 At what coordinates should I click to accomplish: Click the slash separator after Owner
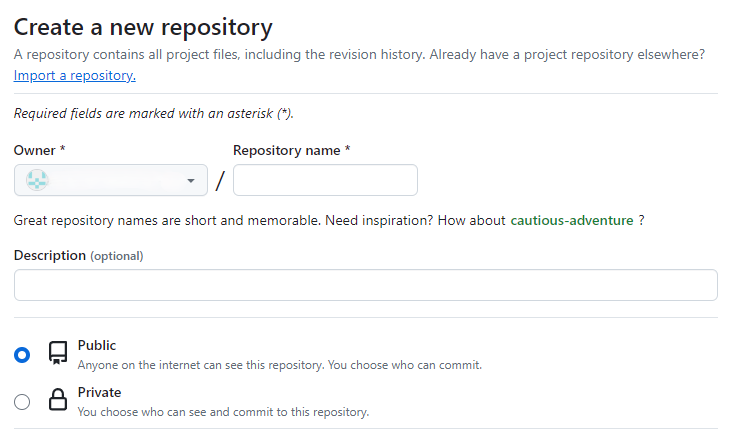pyautogui.click(x=220, y=181)
